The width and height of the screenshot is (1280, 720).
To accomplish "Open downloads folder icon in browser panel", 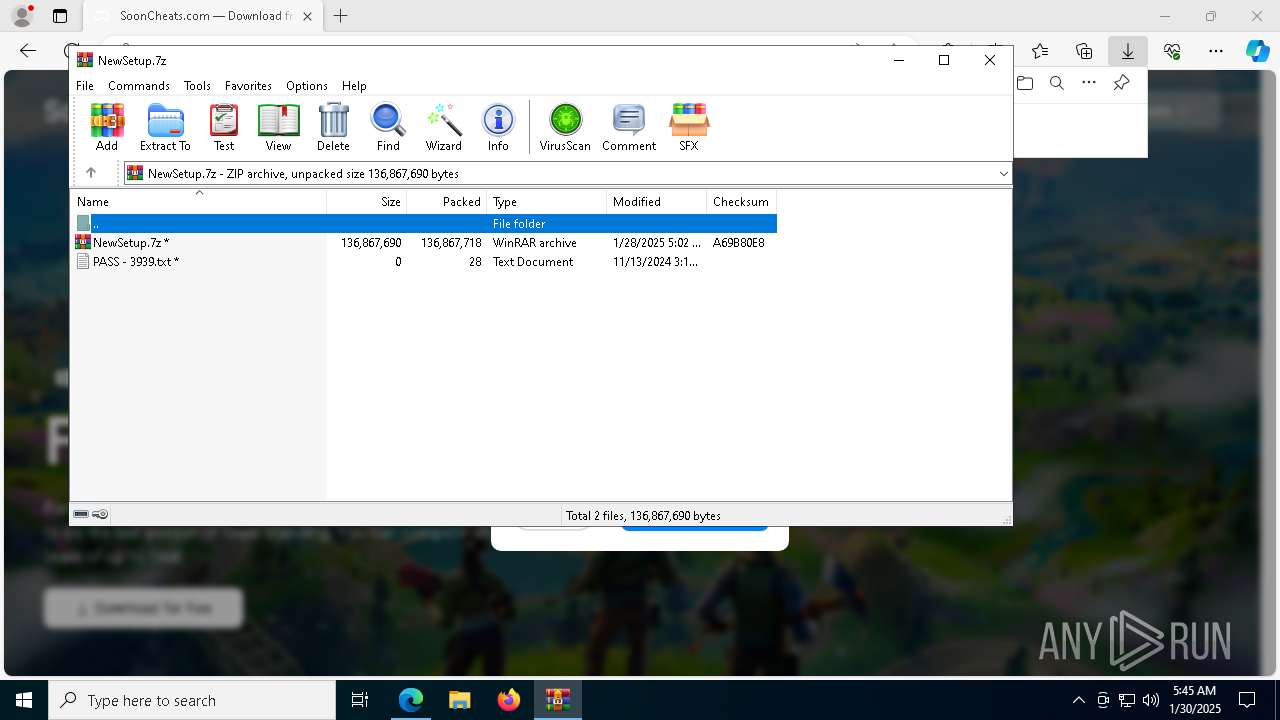I will tap(1025, 83).
